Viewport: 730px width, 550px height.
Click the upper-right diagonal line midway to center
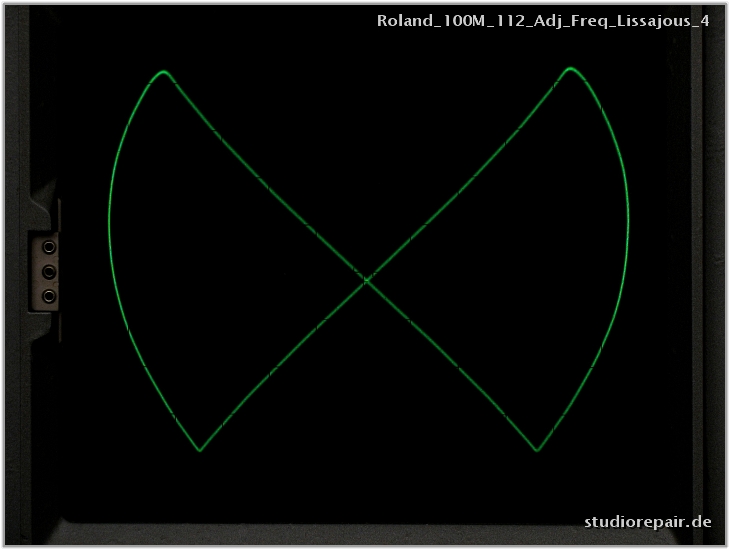coord(468,178)
